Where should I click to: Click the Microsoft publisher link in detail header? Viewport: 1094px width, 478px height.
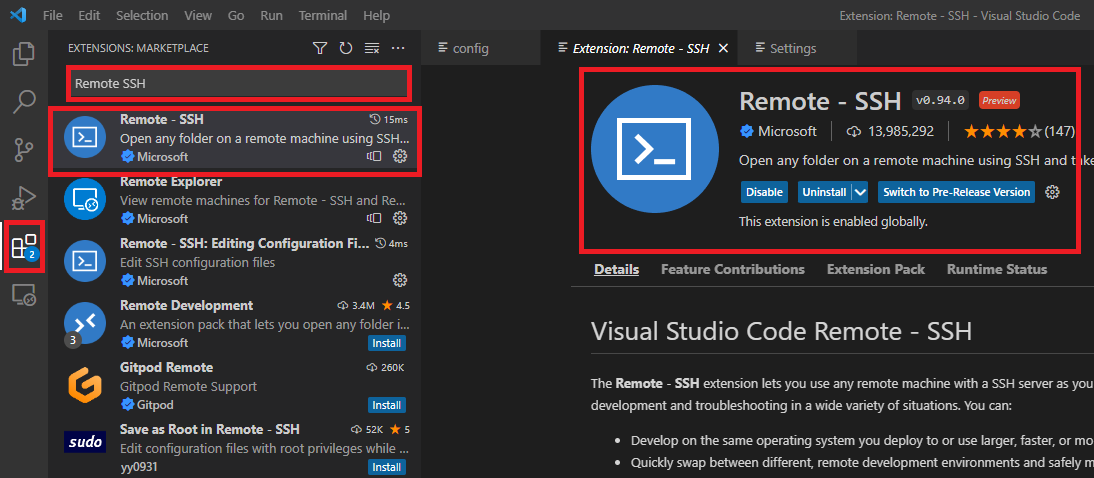click(786, 130)
